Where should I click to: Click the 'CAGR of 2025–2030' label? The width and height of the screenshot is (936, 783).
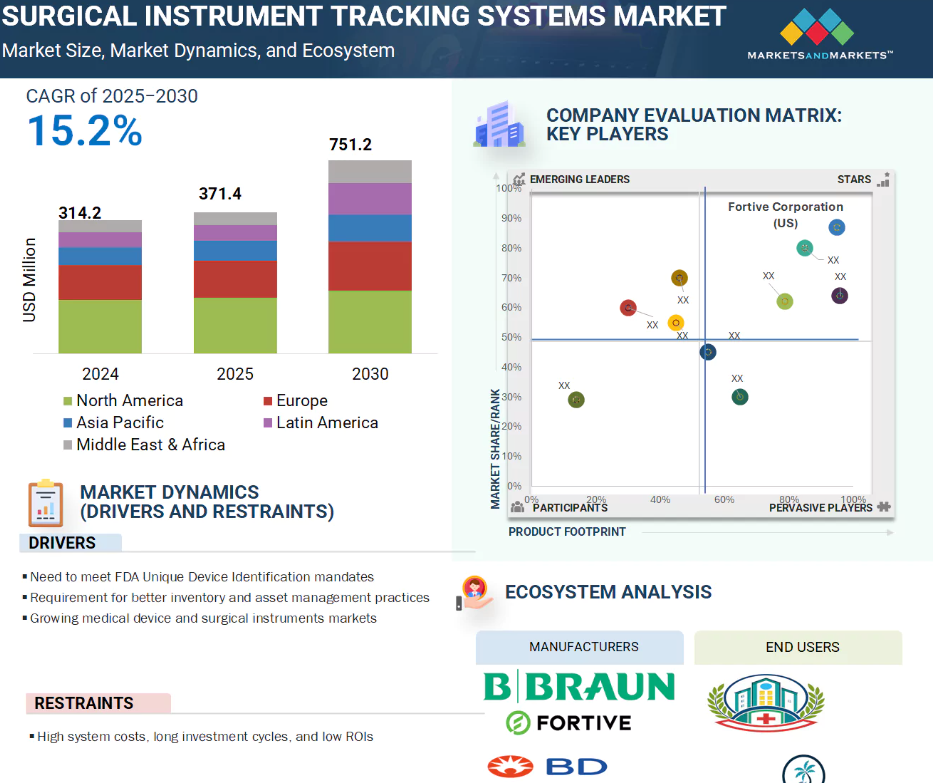pos(112,96)
